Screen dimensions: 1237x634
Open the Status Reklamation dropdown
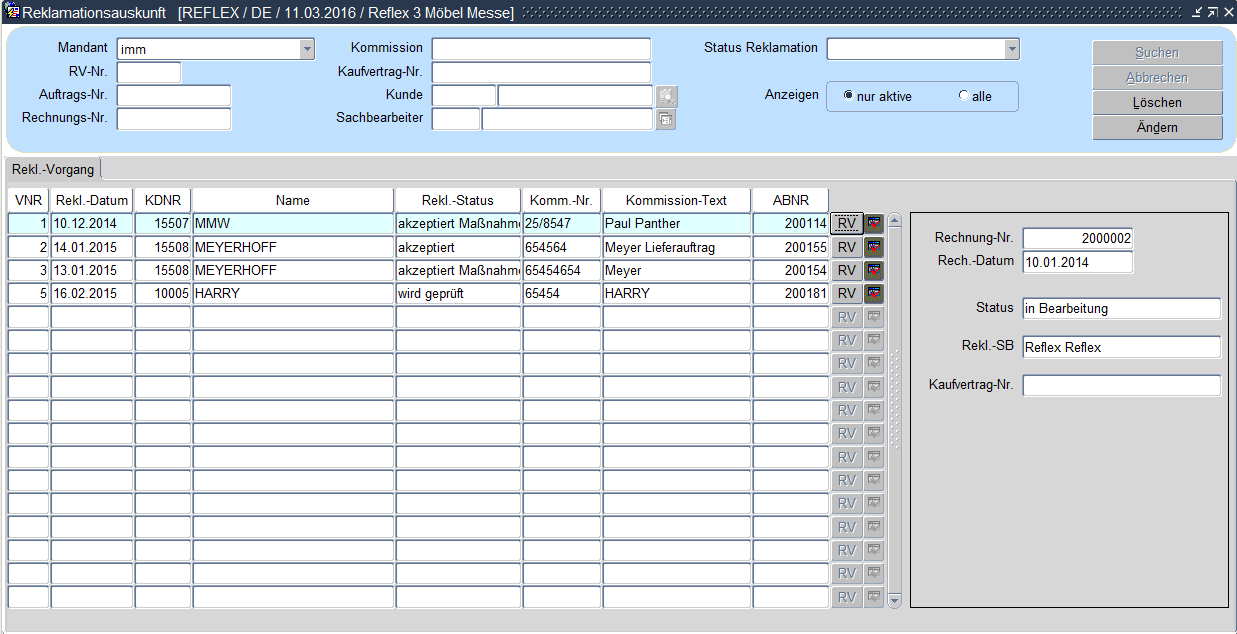1012,49
